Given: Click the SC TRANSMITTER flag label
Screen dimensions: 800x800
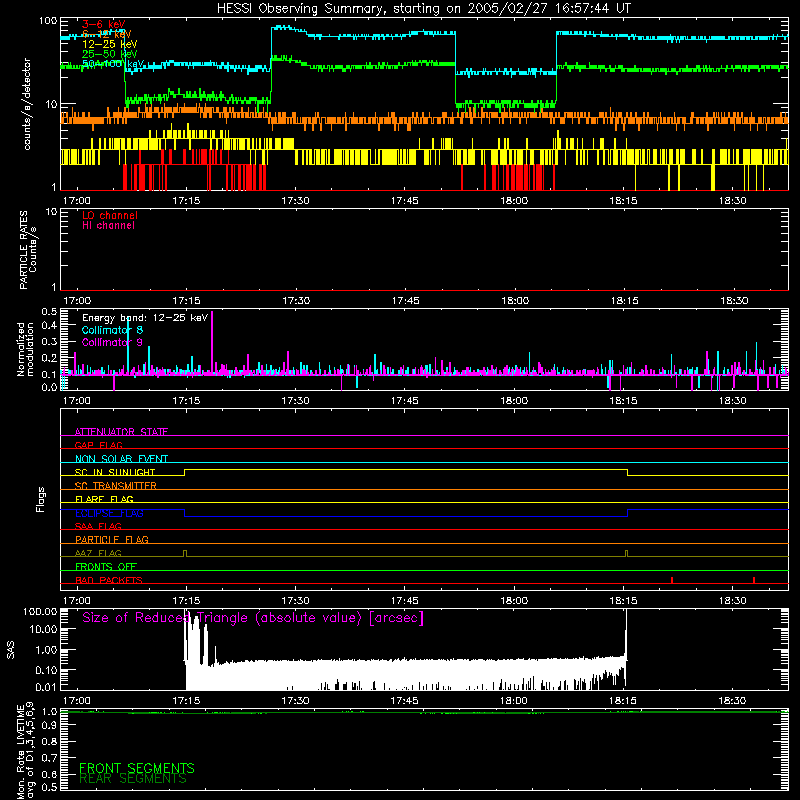Looking at the screenshot, I should [x=116, y=485].
